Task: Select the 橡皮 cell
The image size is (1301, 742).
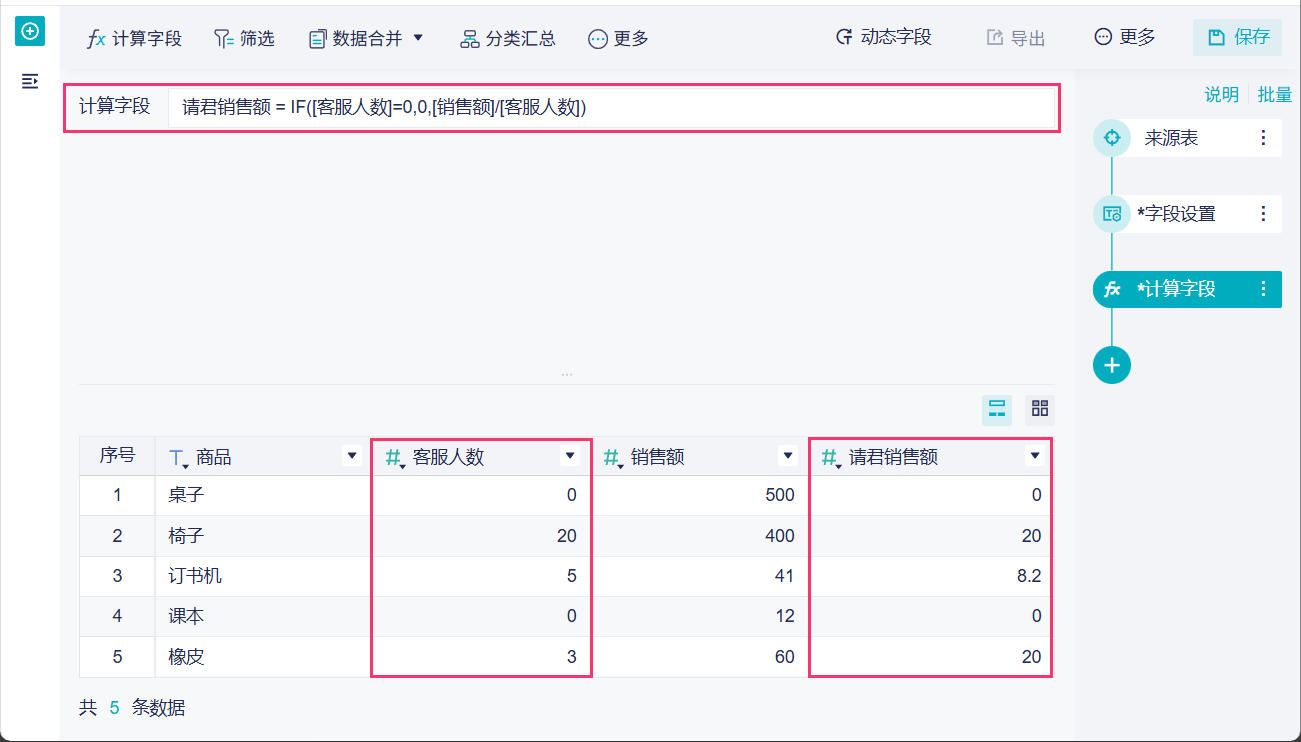Action: [x=262, y=657]
